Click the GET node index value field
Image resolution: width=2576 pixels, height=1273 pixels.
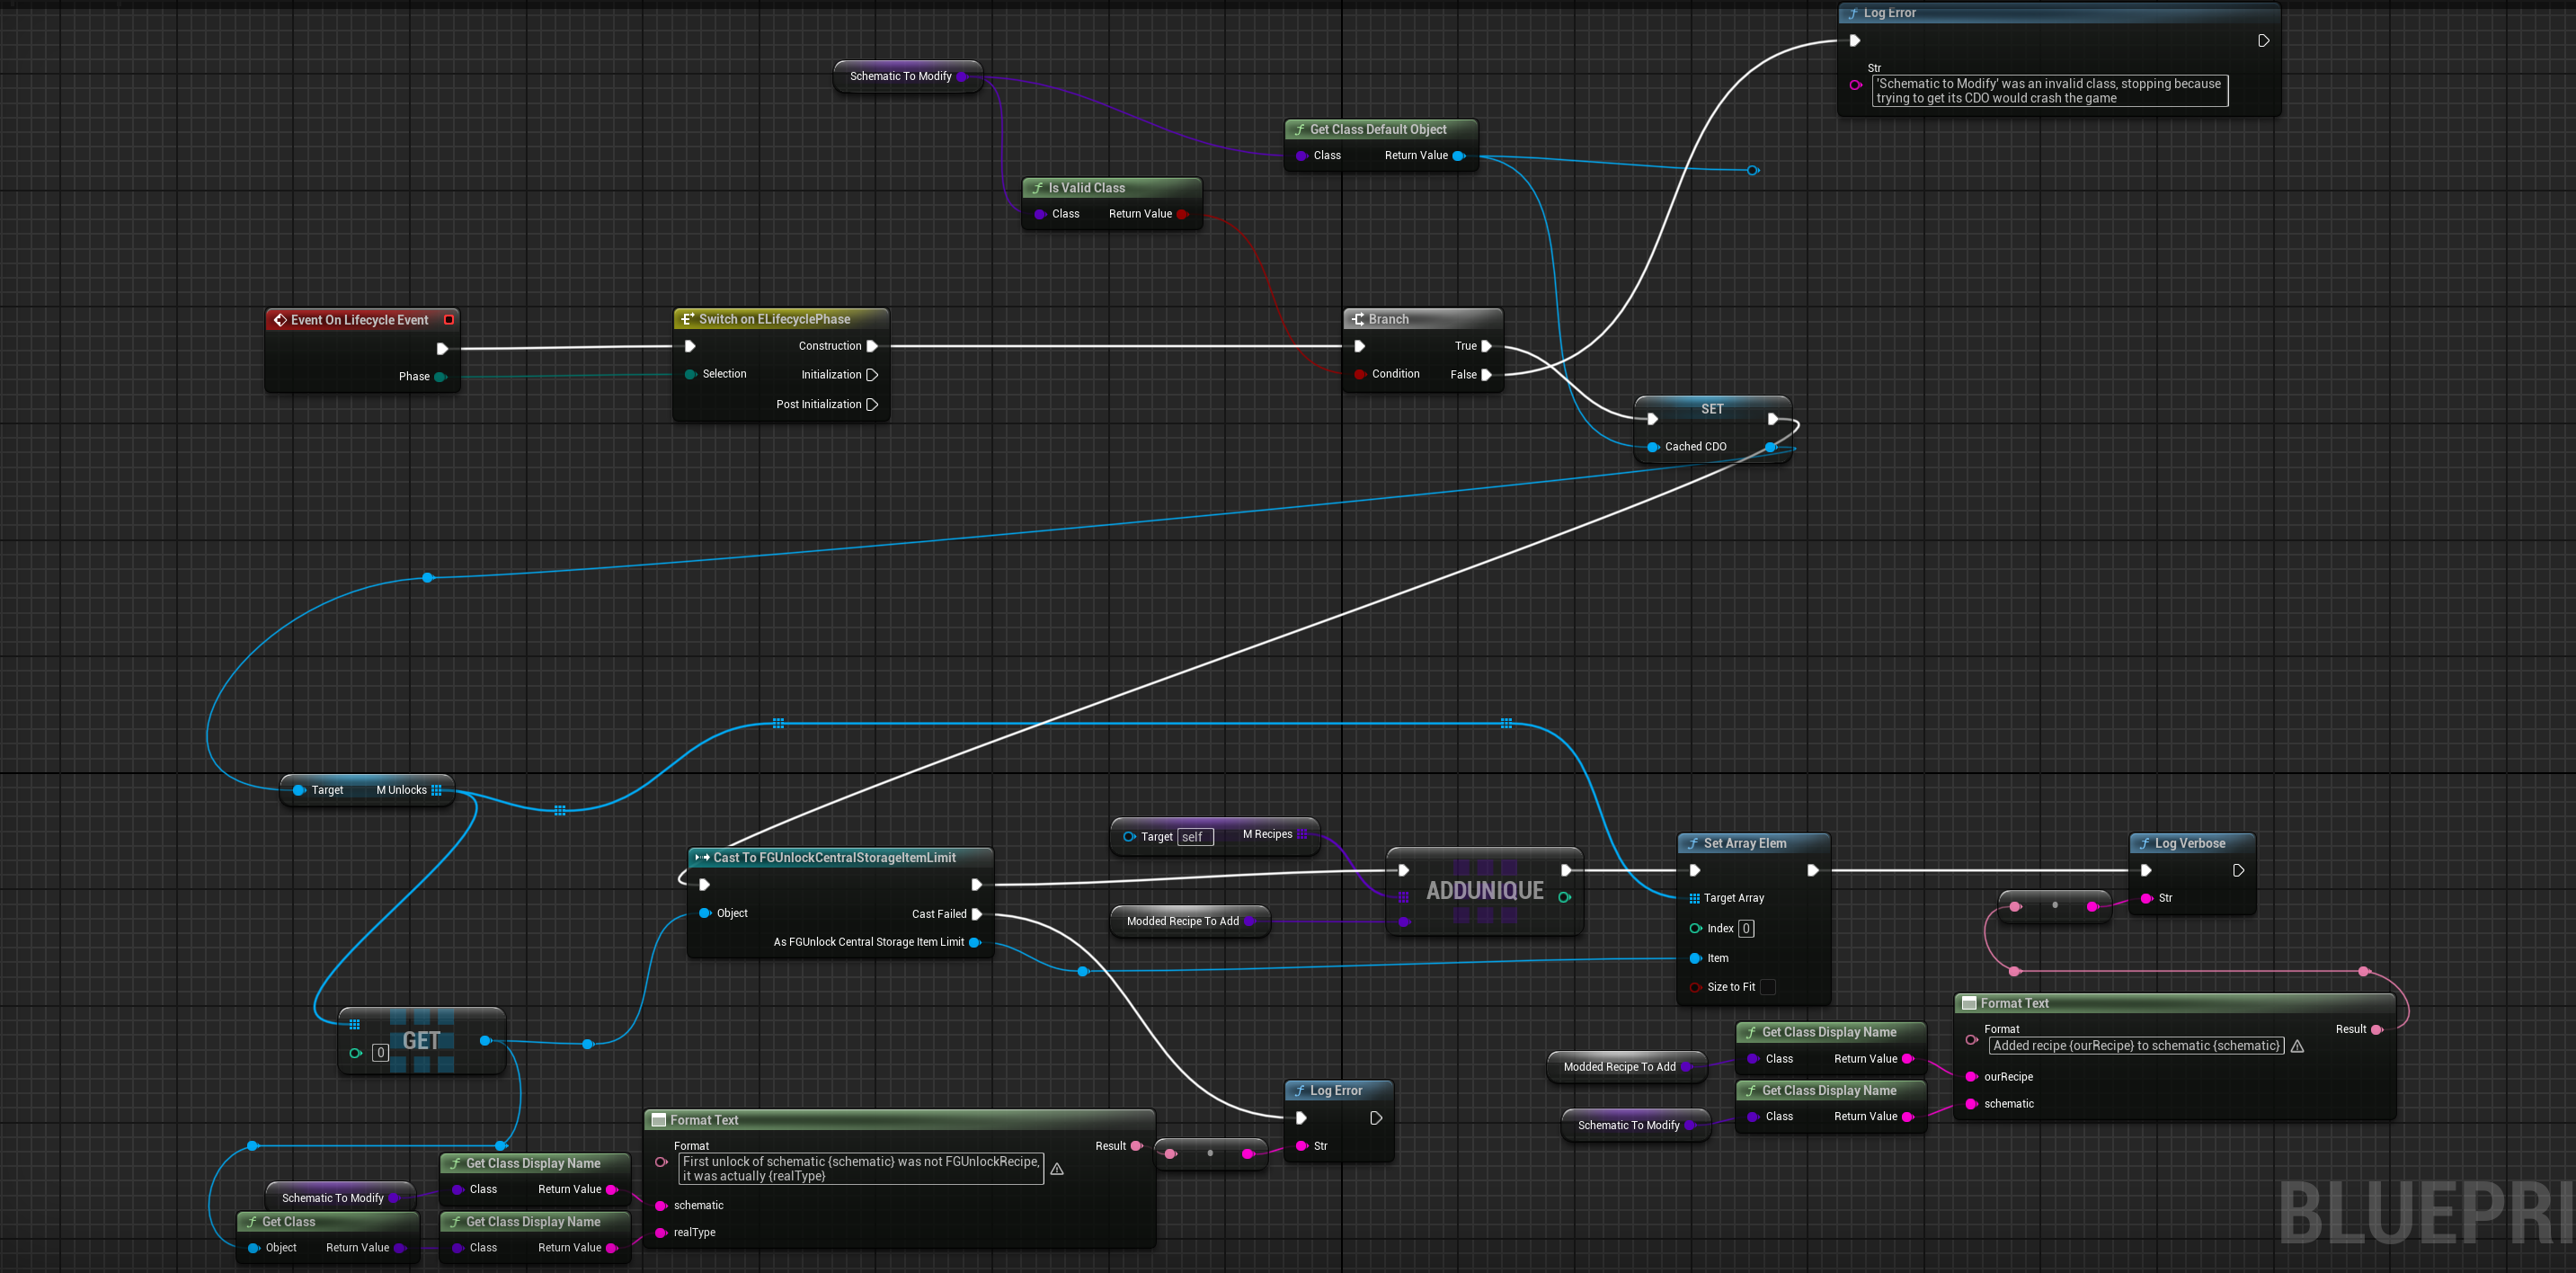[x=380, y=1053]
